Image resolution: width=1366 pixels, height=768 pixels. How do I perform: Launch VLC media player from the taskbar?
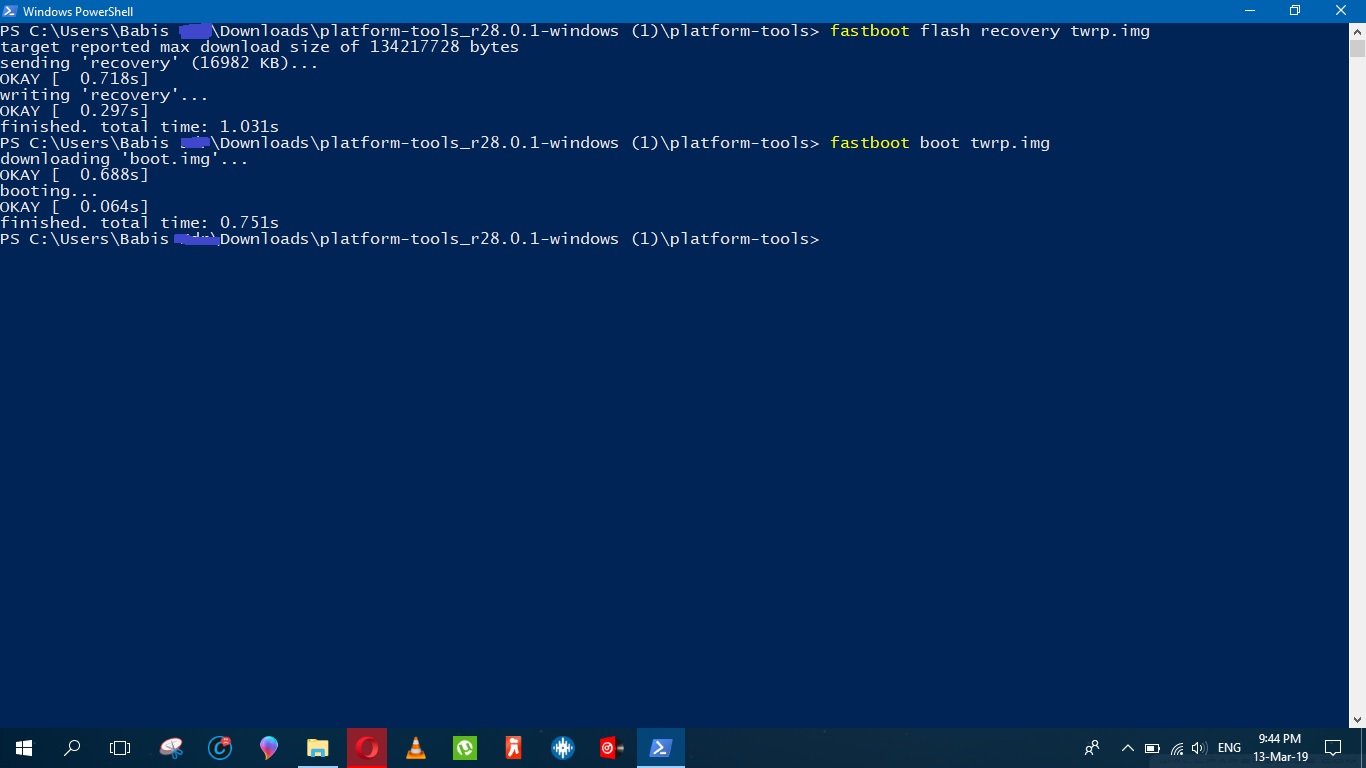(x=416, y=748)
